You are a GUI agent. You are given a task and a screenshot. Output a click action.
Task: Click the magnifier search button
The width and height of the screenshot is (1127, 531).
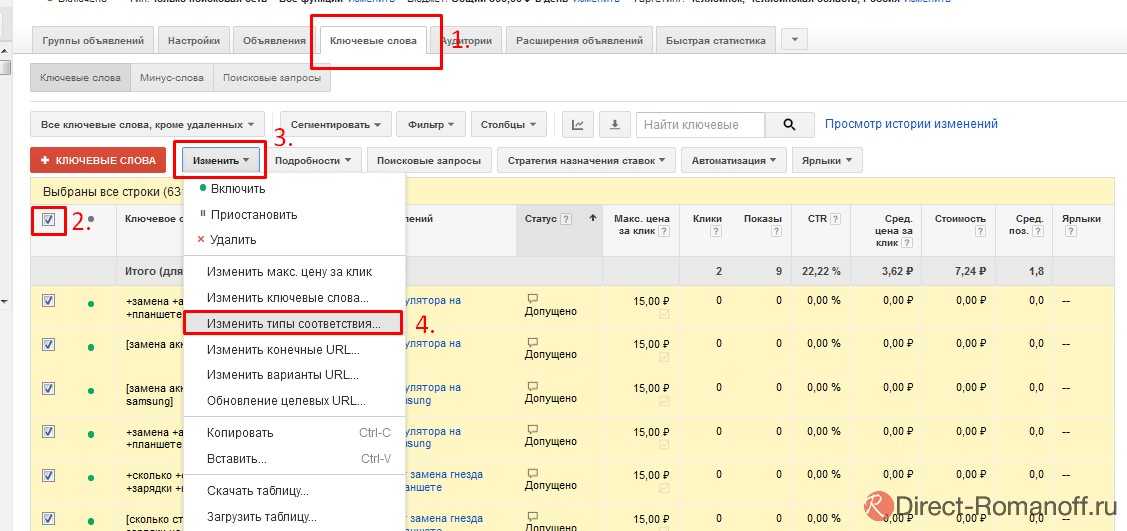pyautogui.click(x=789, y=124)
